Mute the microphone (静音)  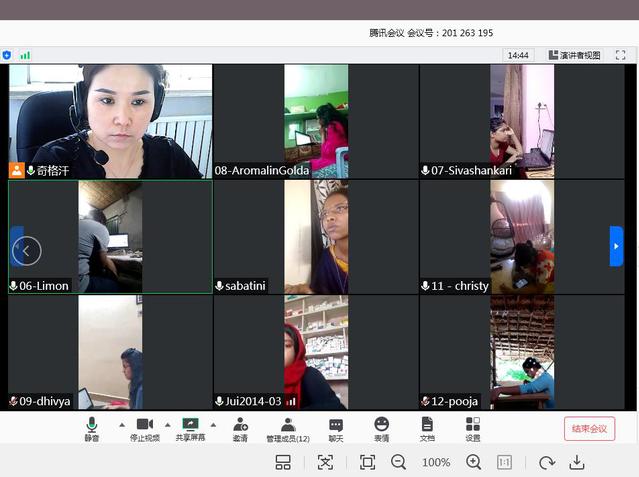pyautogui.click(x=92, y=428)
